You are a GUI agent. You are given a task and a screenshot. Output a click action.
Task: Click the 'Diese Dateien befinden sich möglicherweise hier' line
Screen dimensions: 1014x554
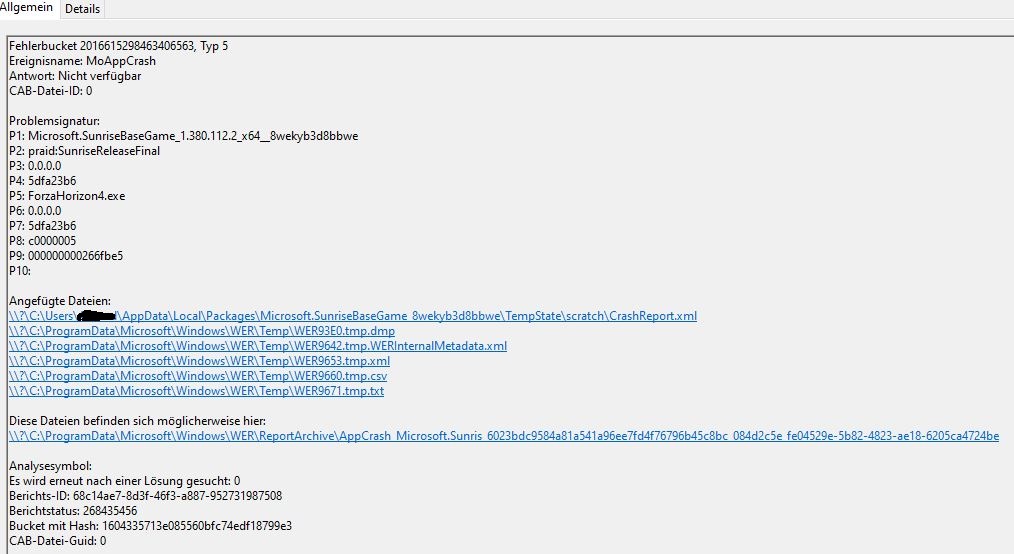(137, 421)
